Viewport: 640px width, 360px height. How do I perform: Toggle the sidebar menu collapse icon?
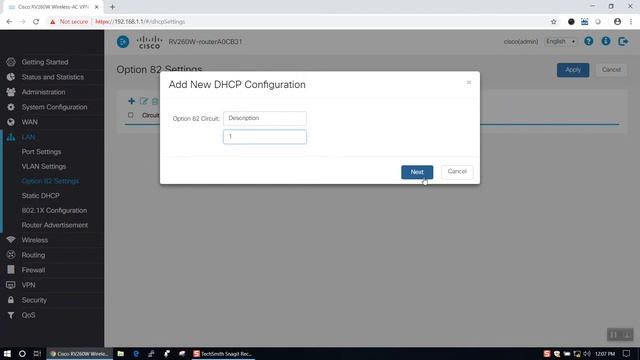tap(123, 42)
